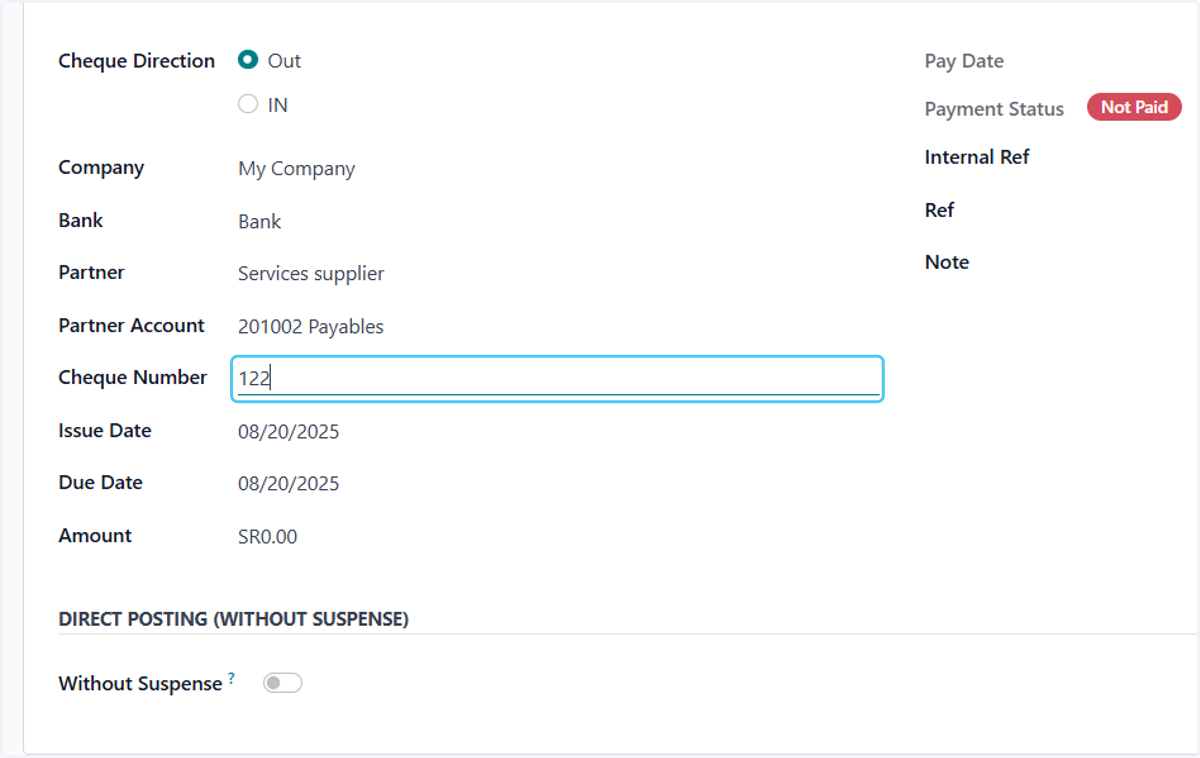The height and width of the screenshot is (758, 1200).
Task: Click the Bank label
Action: [80, 220]
